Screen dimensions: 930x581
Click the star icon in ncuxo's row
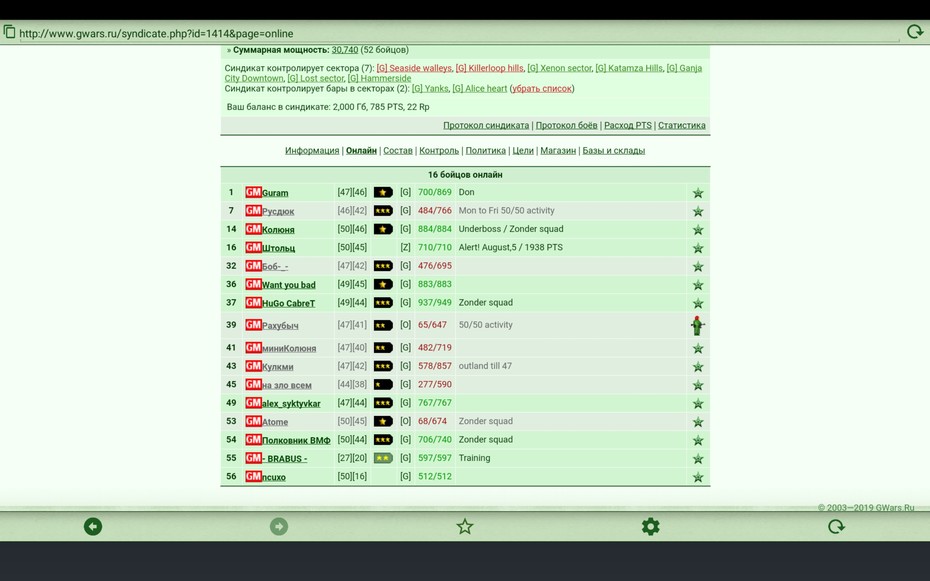pyautogui.click(x=698, y=477)
